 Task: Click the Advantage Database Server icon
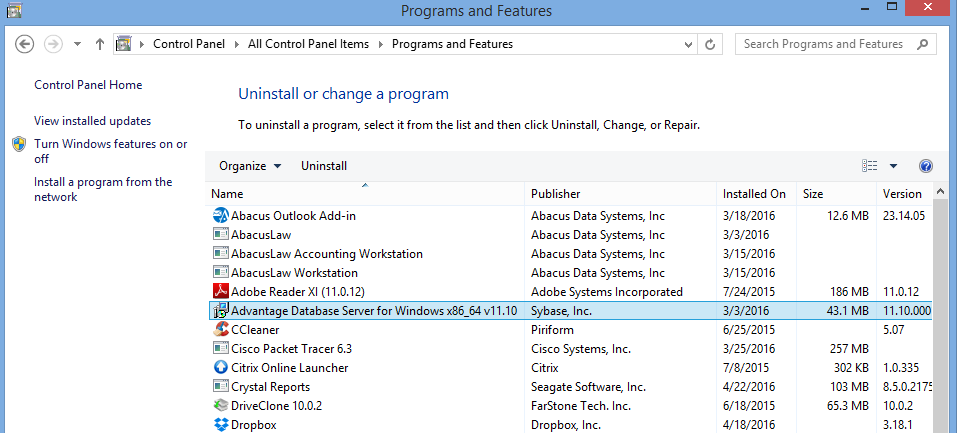(220, 310)
